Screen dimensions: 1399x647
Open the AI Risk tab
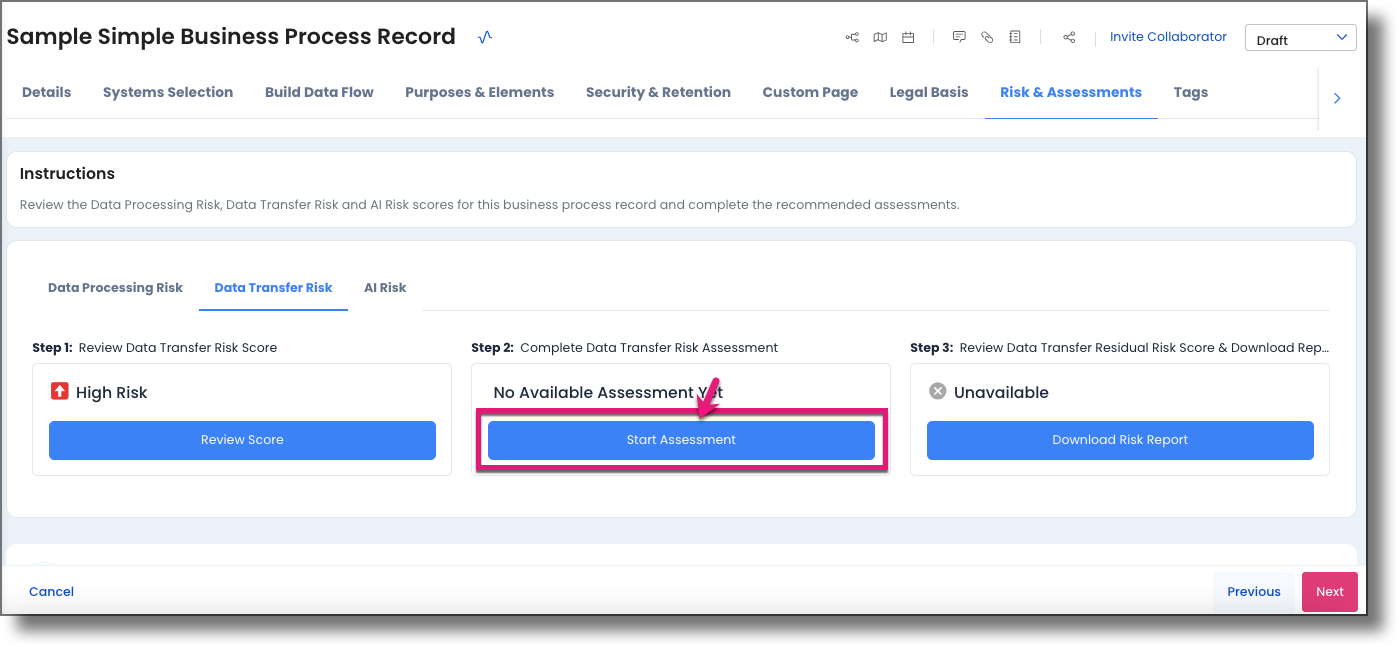point(385,288)
